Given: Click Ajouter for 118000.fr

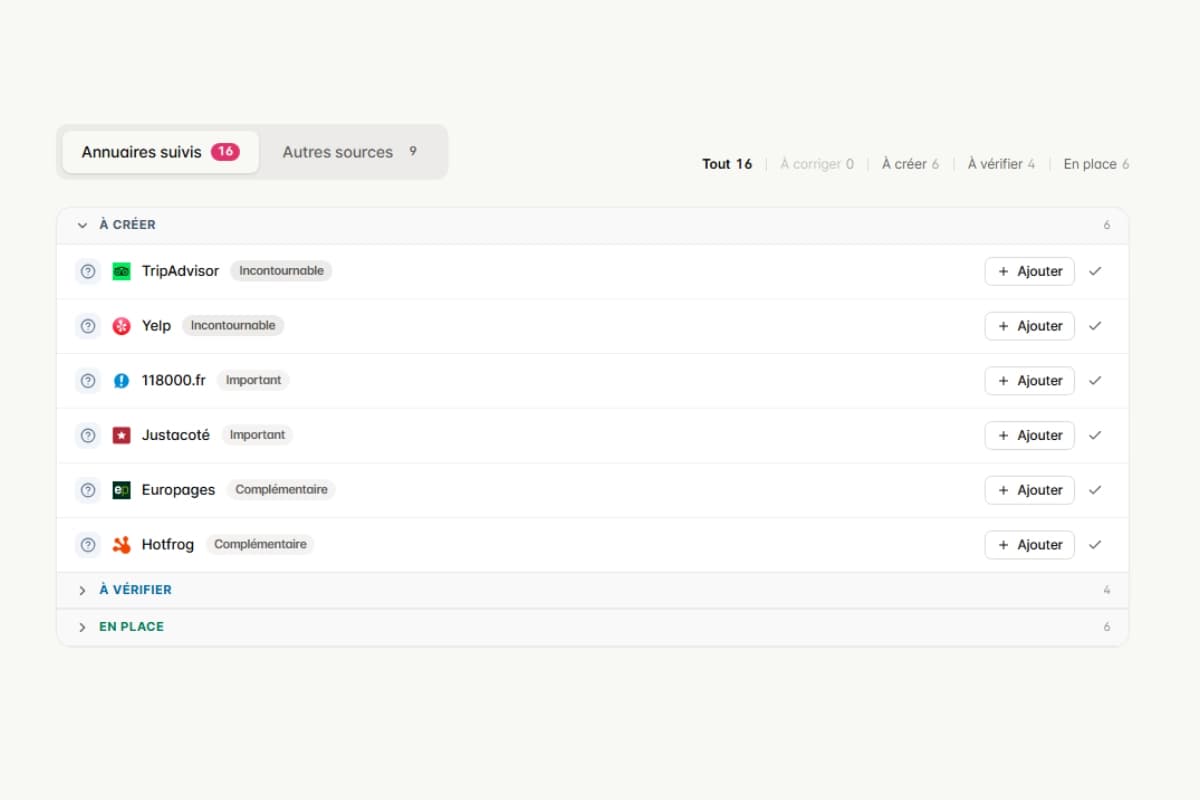Looking at the screenshot, I should click(x=1030, y=381).
